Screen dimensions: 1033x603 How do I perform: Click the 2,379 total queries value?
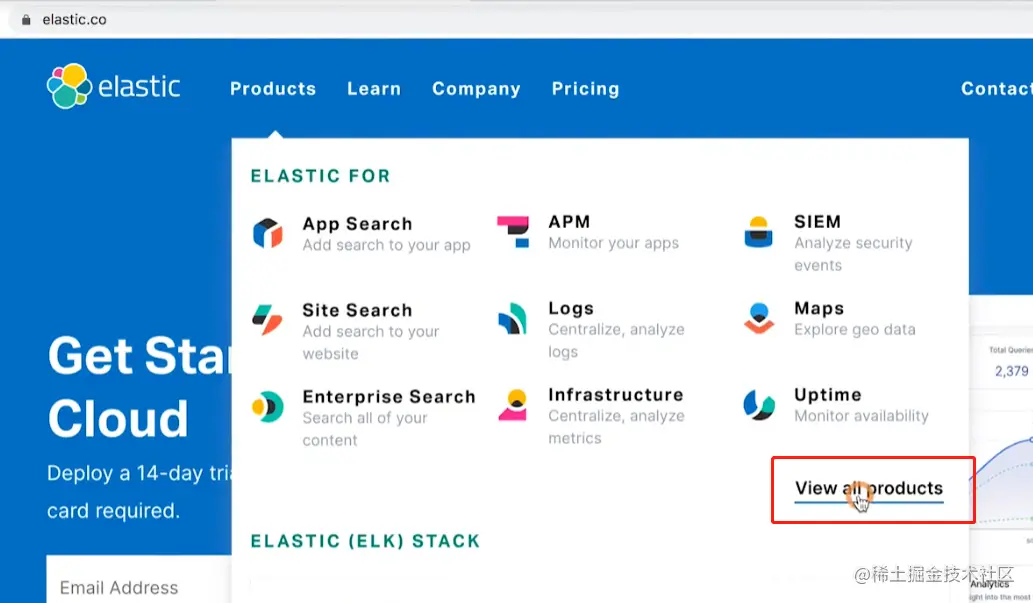1011,371
